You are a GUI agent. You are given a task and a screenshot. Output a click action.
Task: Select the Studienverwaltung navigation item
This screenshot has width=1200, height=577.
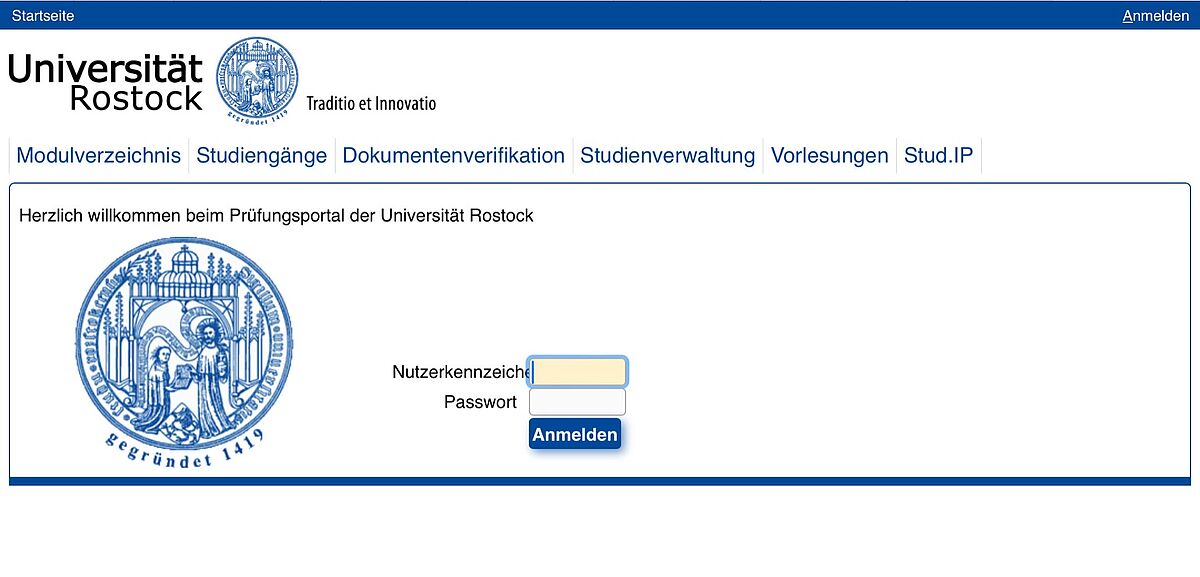point(668,156)
